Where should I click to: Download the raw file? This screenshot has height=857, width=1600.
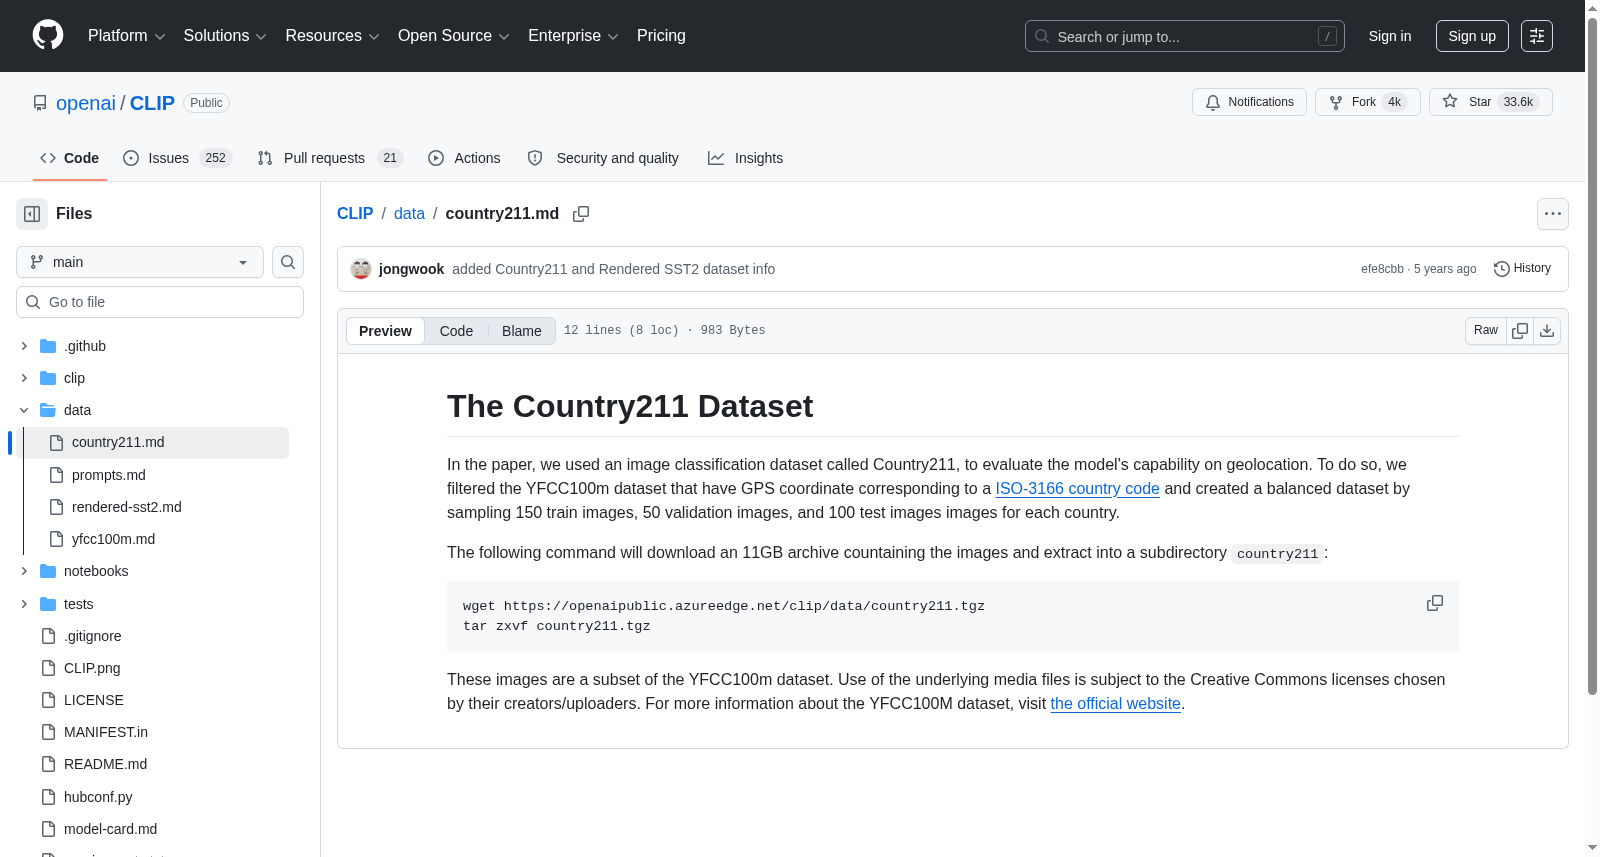coord(1547,331)
